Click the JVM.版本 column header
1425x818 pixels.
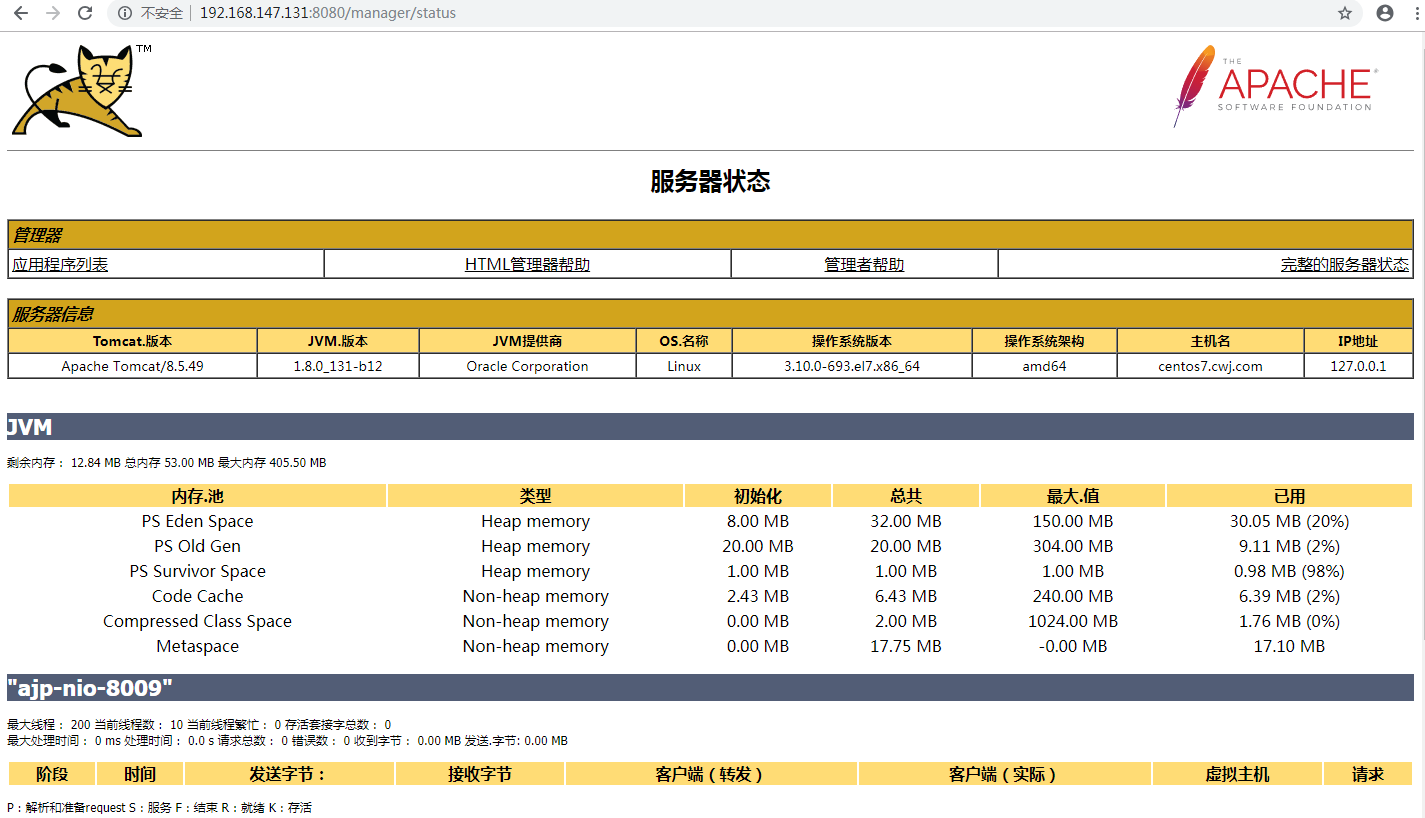coord(338,341)
